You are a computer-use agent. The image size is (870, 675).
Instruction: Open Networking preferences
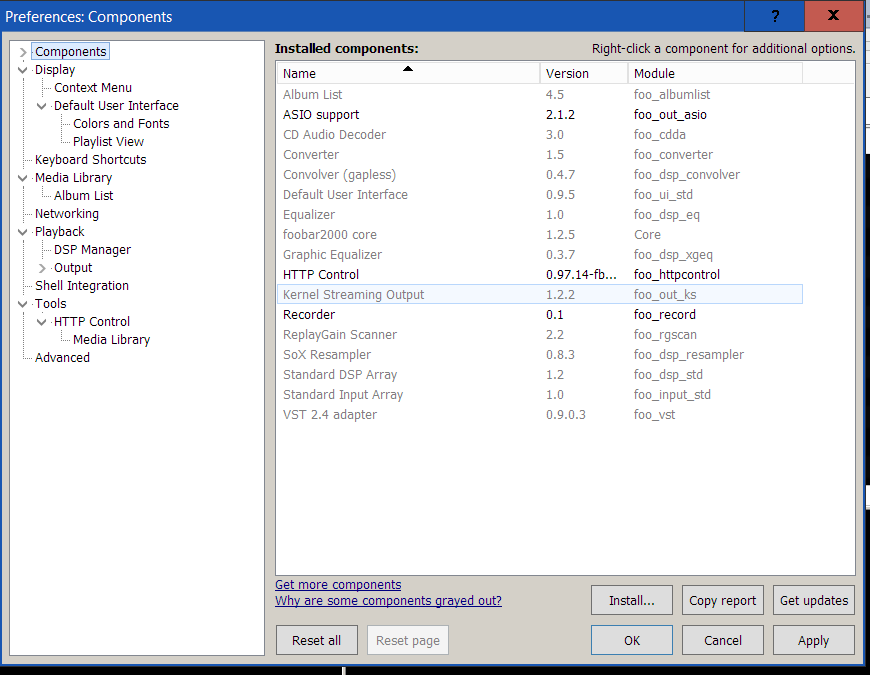67,214
